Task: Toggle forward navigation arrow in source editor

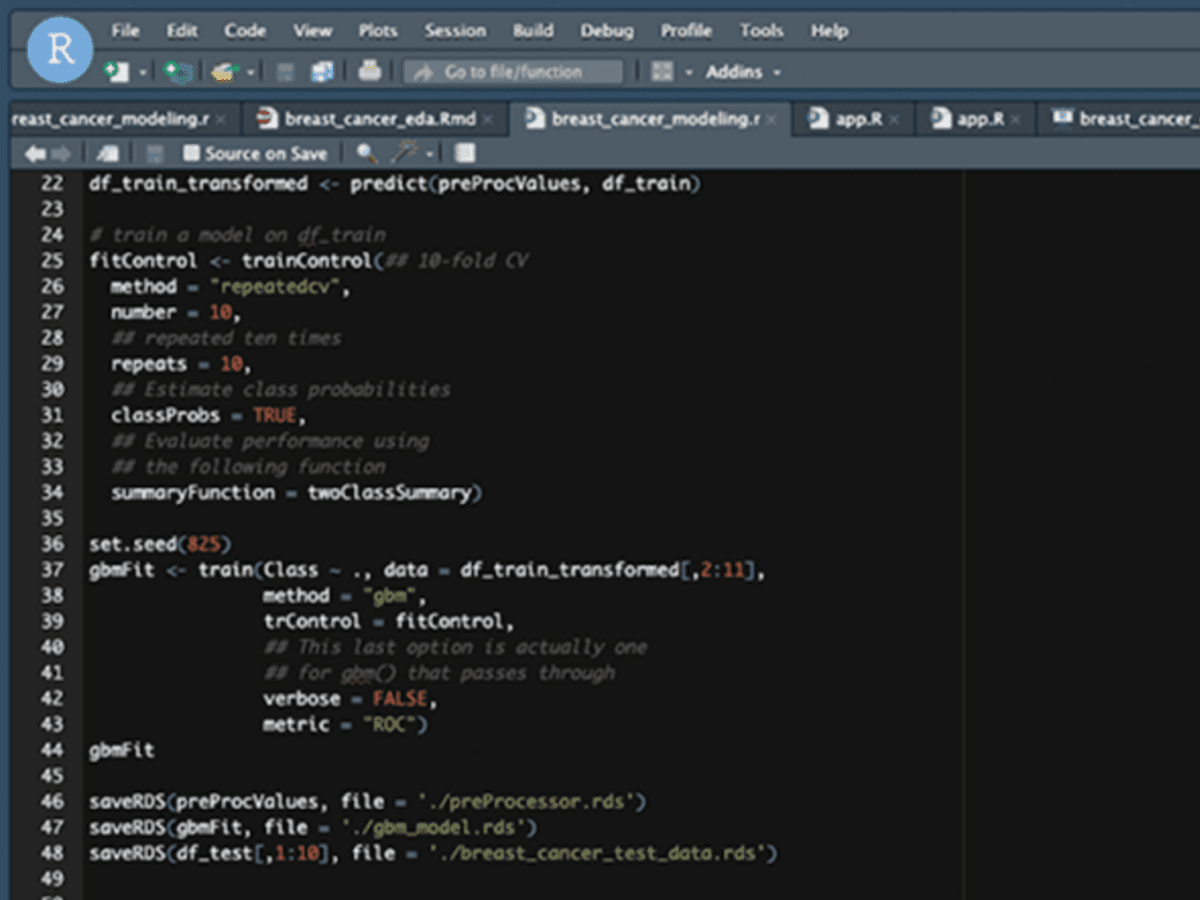Action: pyautogui.click(x=60, y=153)
